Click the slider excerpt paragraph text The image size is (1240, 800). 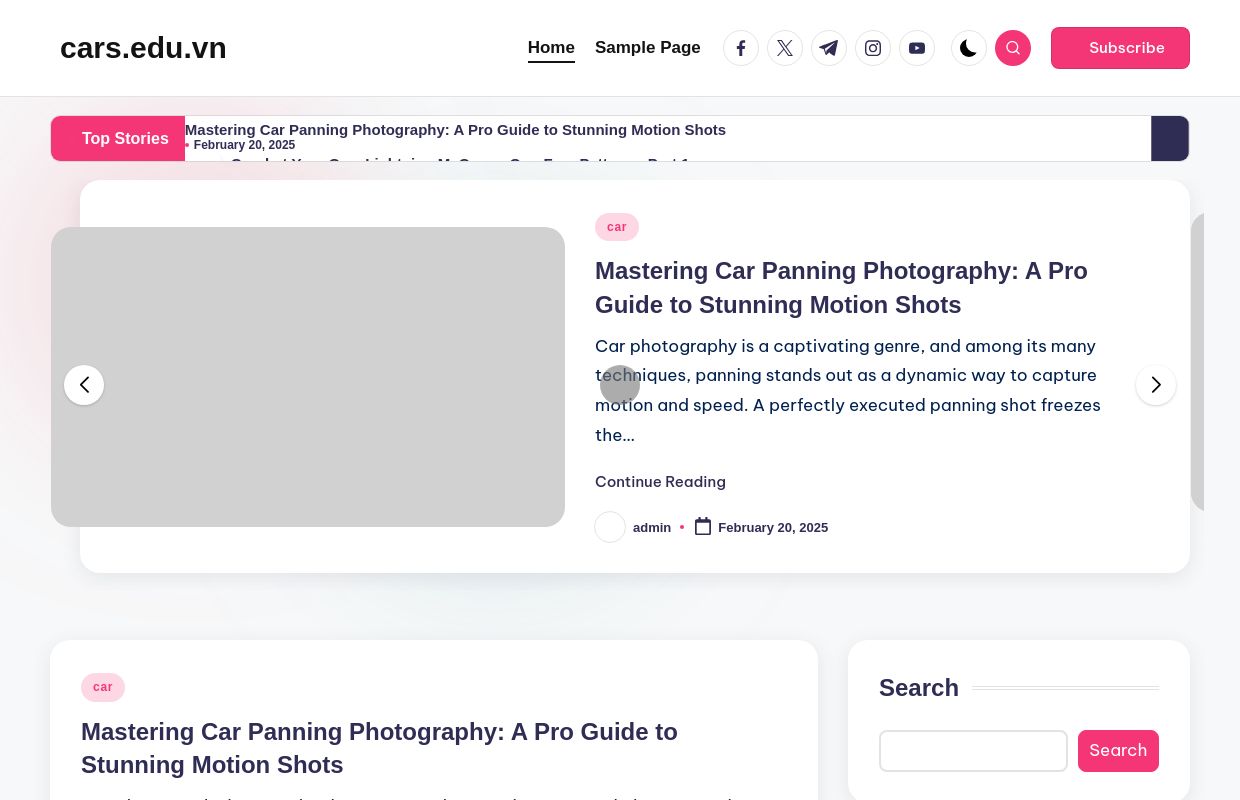[848, 390]
